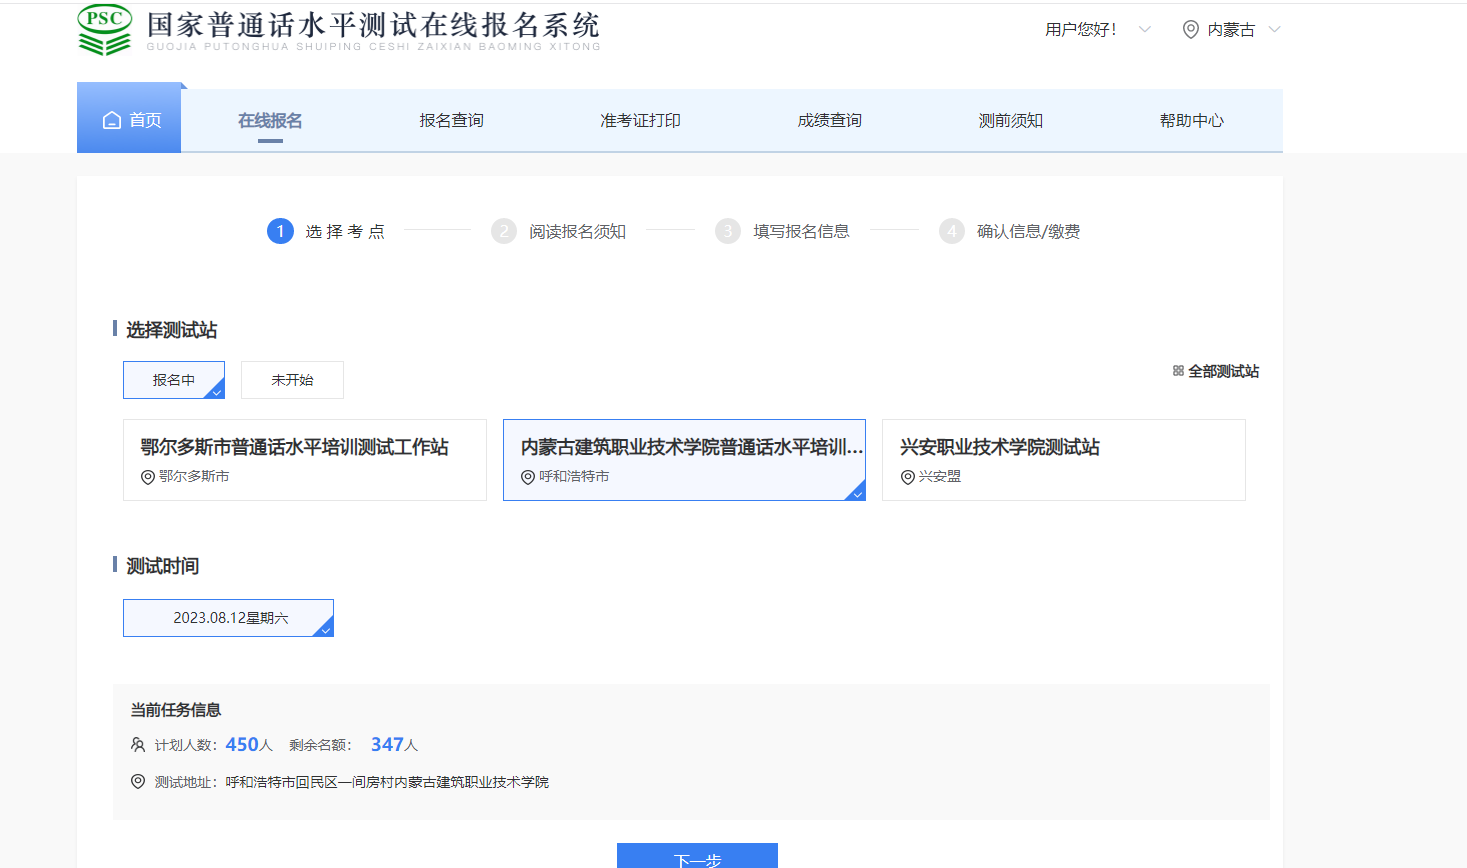Open the 报名查询 tab
Viewport: 1467px width, 868px height.
(x=451, y=121)
